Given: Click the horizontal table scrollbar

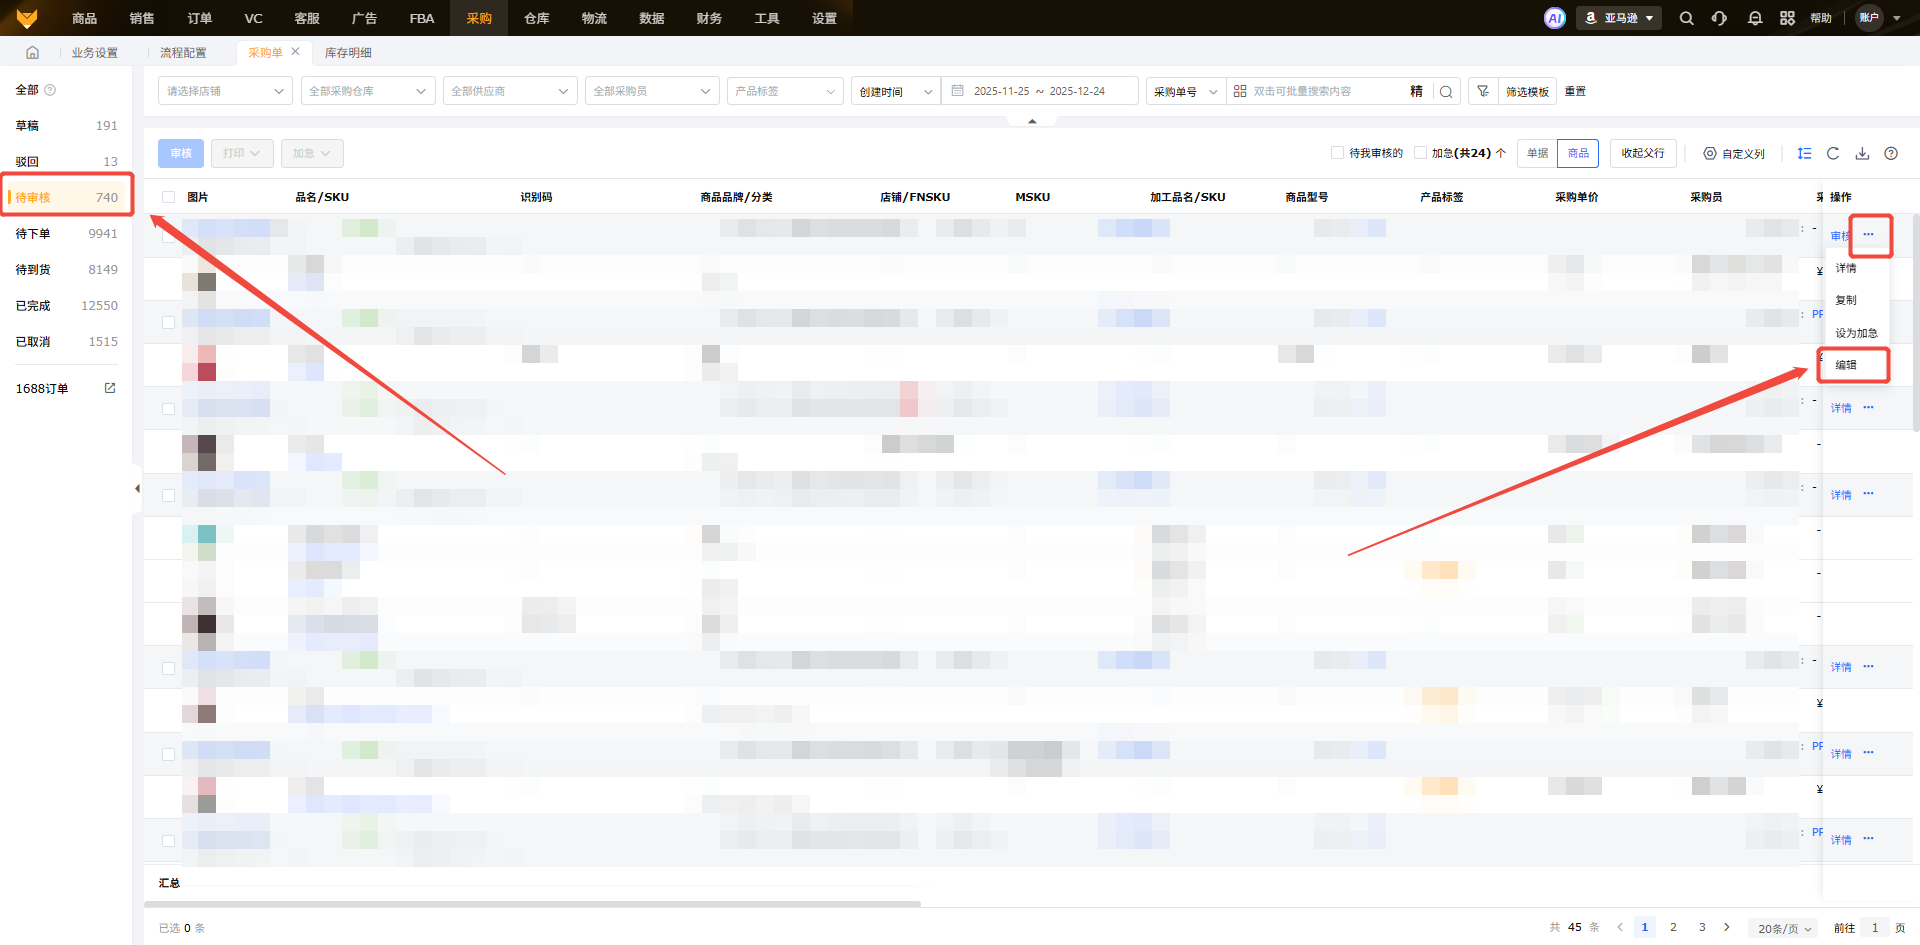Looking at the screenshot, I should click(532, 904).
